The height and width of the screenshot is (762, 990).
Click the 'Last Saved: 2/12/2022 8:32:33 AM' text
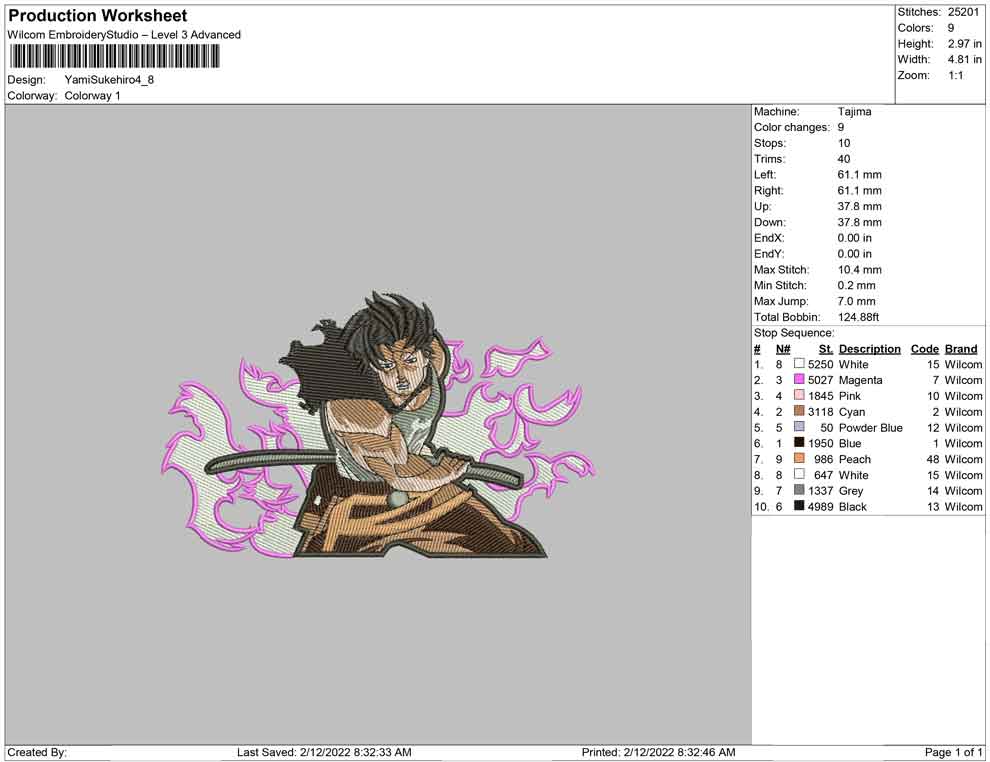(x=325, y=752)
